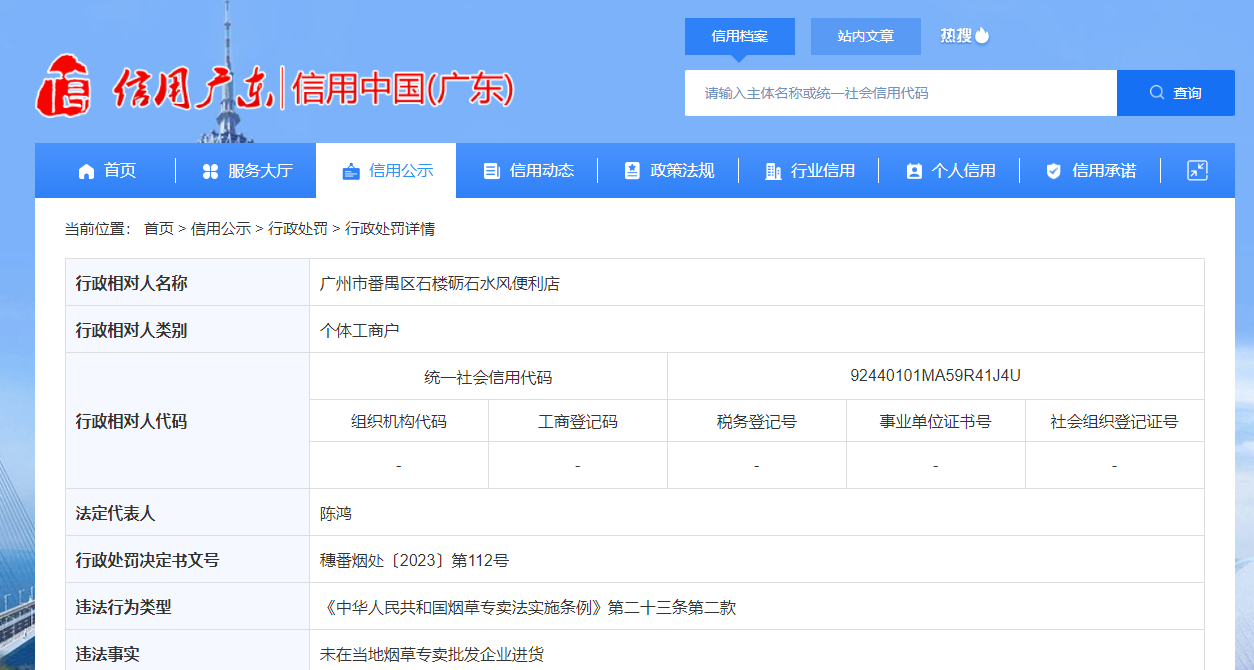Switch to the 信用档案 search tab

click(740, 36)
